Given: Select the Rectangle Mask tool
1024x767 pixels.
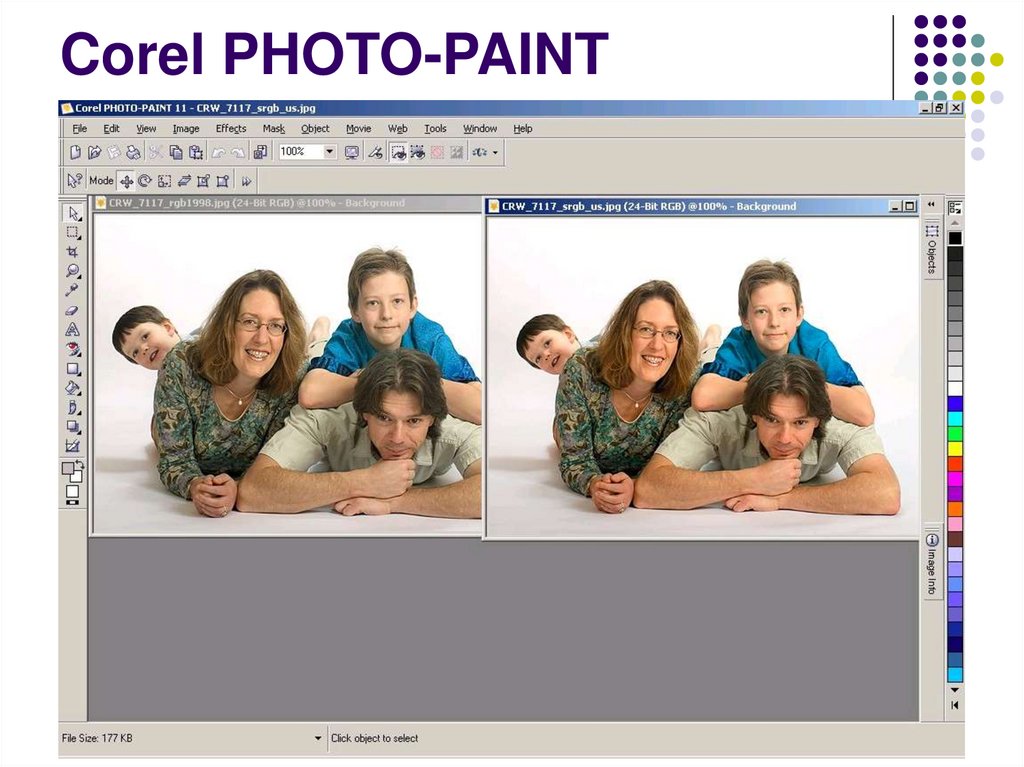Looking at the screenshot, I should 73,233.
